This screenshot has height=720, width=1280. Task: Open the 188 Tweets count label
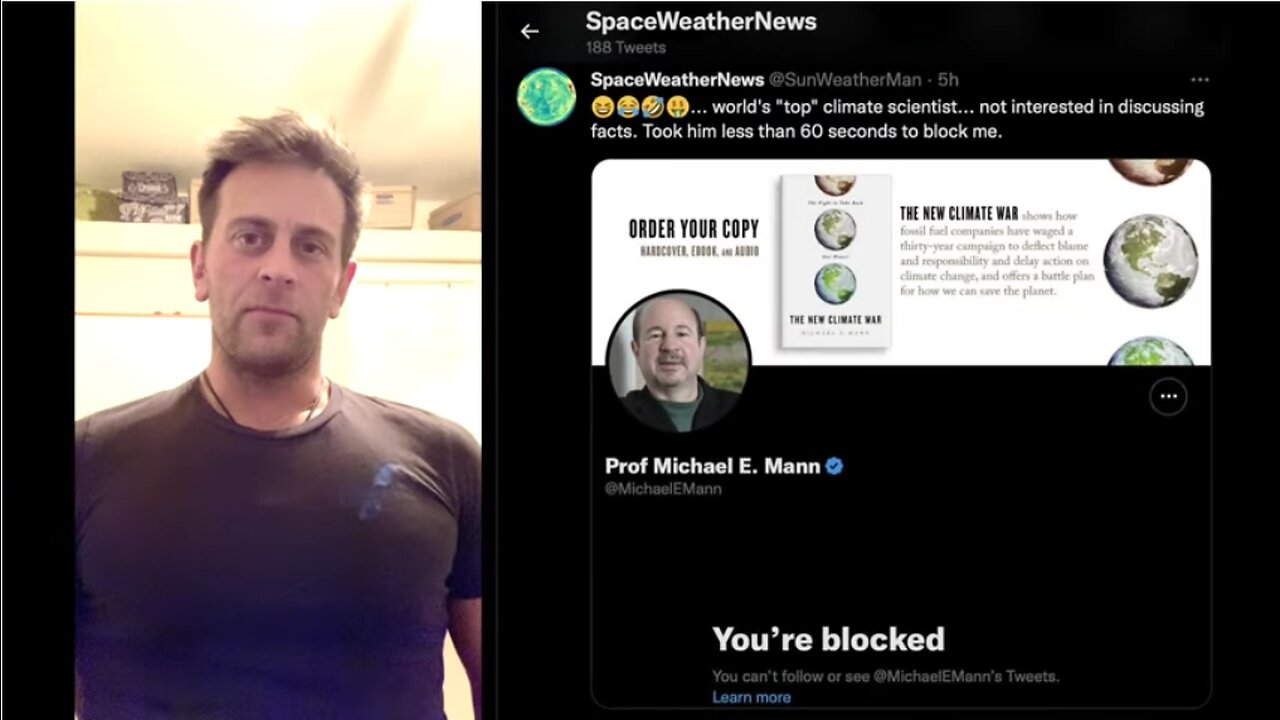pyautogui.click(x=624, y=47)
